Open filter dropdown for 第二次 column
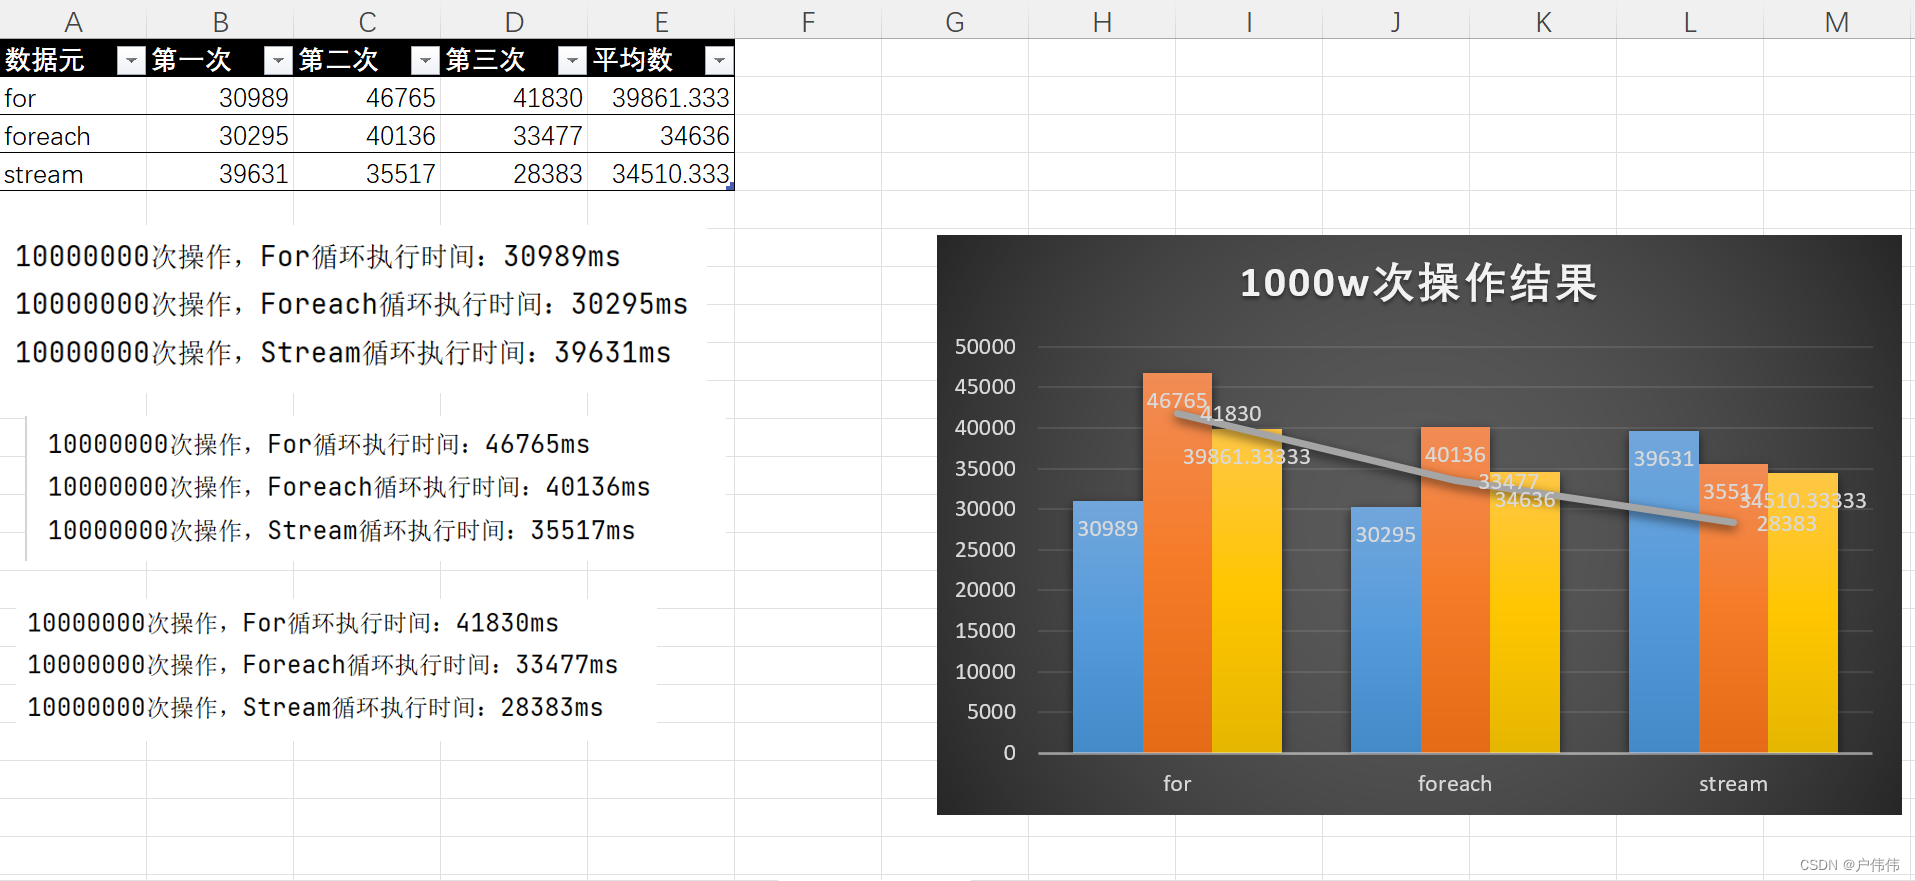Viewport: 1915px width, 881px height. [425, 61]
